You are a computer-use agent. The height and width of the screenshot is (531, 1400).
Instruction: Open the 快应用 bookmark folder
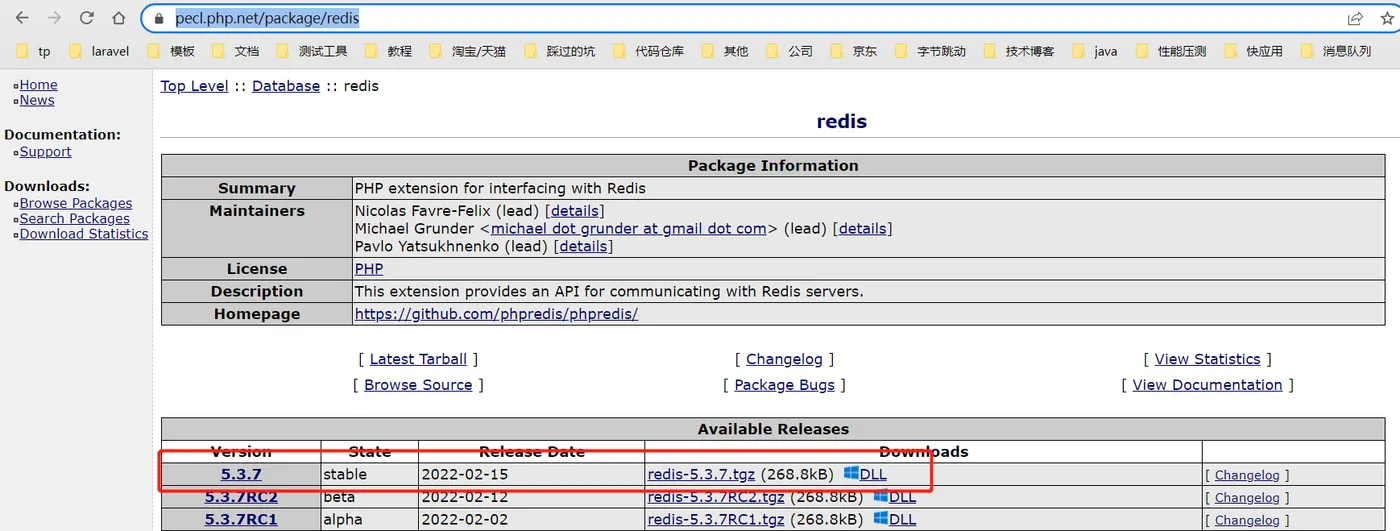tap(1253, 51)
